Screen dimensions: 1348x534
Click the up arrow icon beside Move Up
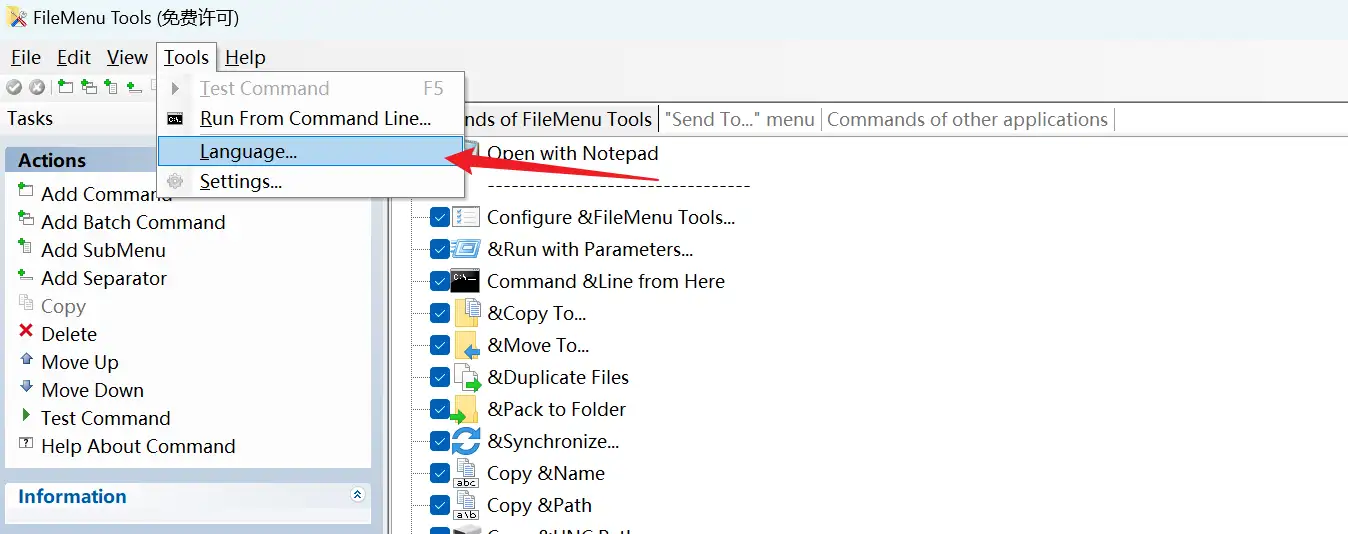(x=26, y=359)
